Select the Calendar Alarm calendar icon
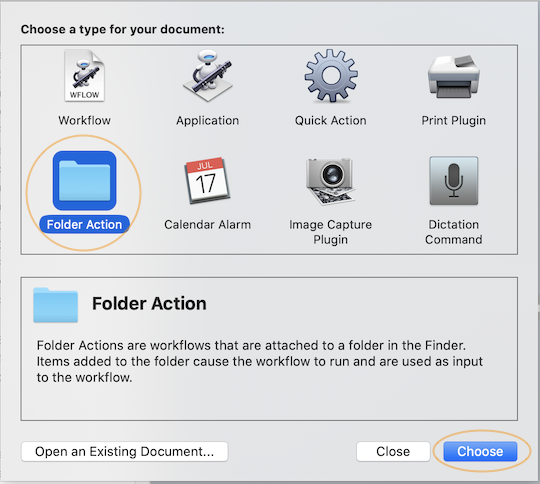Image resolution: width=540 pixels, height=484 pixels. [x=208, y=181]
